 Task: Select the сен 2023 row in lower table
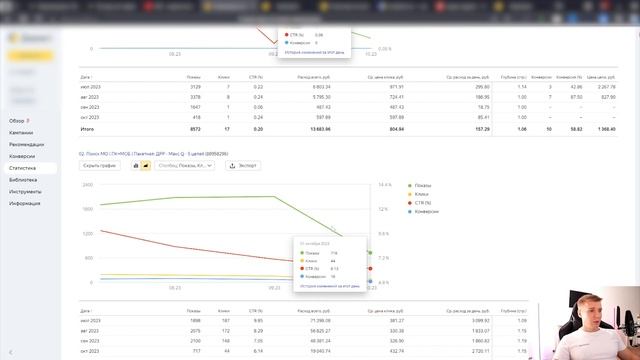click(x=303, y=341)
